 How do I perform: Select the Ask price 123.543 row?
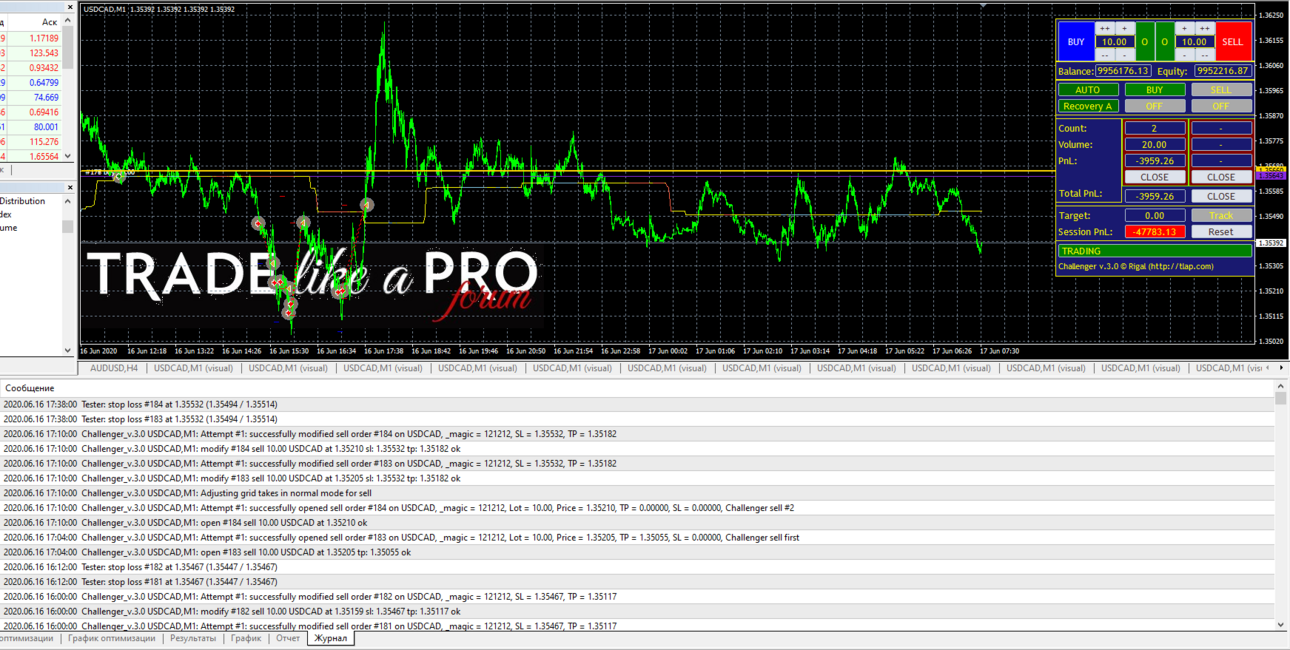coord(31,53)
